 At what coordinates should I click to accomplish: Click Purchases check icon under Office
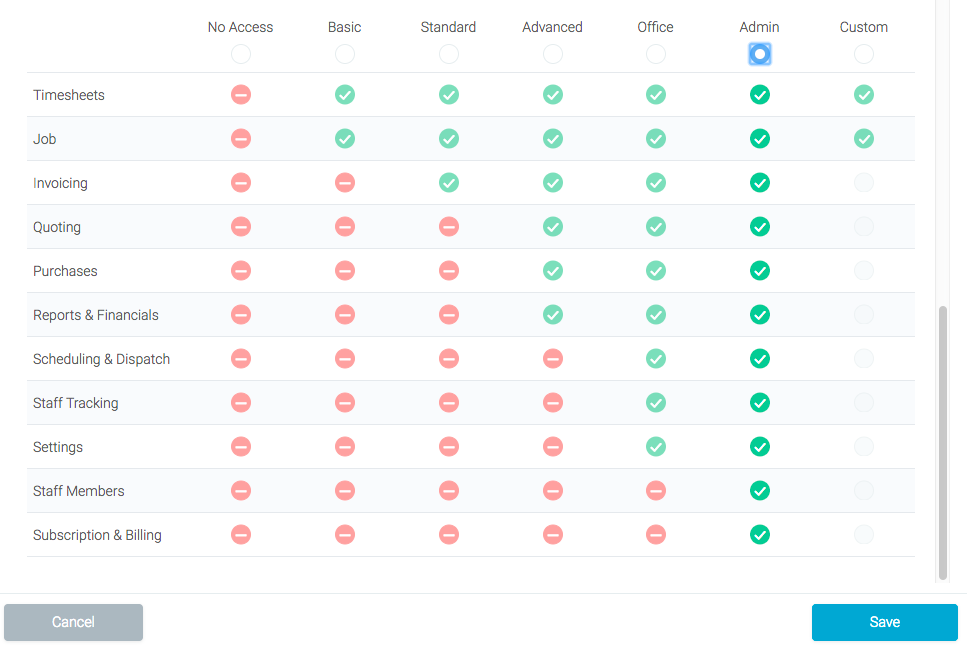[656, 271]
